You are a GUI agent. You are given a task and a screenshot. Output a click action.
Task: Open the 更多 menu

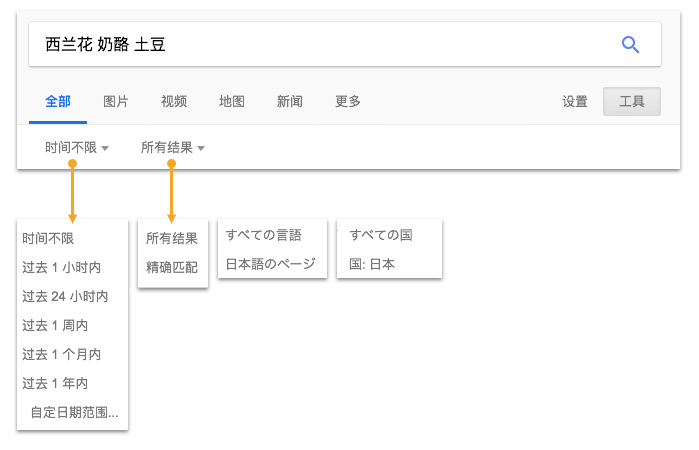348,101
